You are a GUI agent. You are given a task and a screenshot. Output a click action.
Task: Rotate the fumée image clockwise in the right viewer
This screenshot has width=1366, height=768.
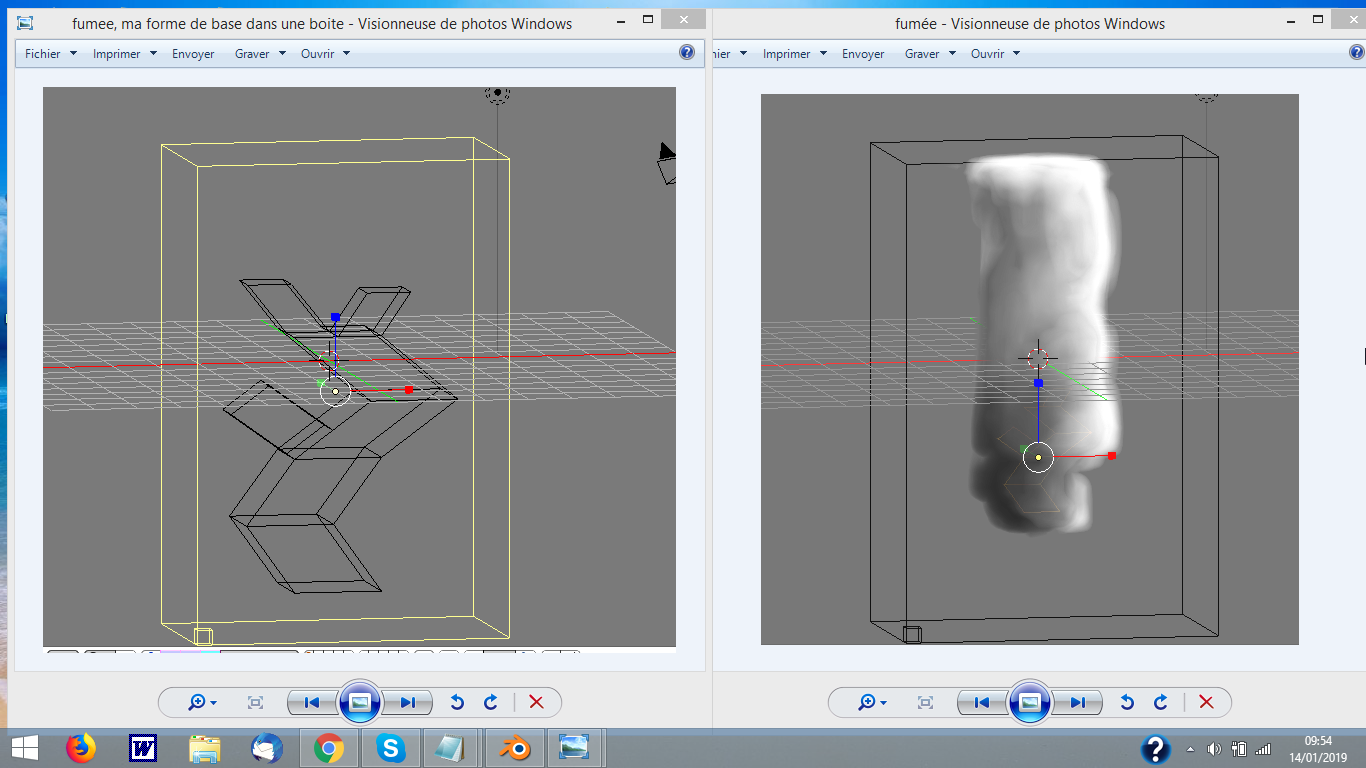pos(1161,702)
